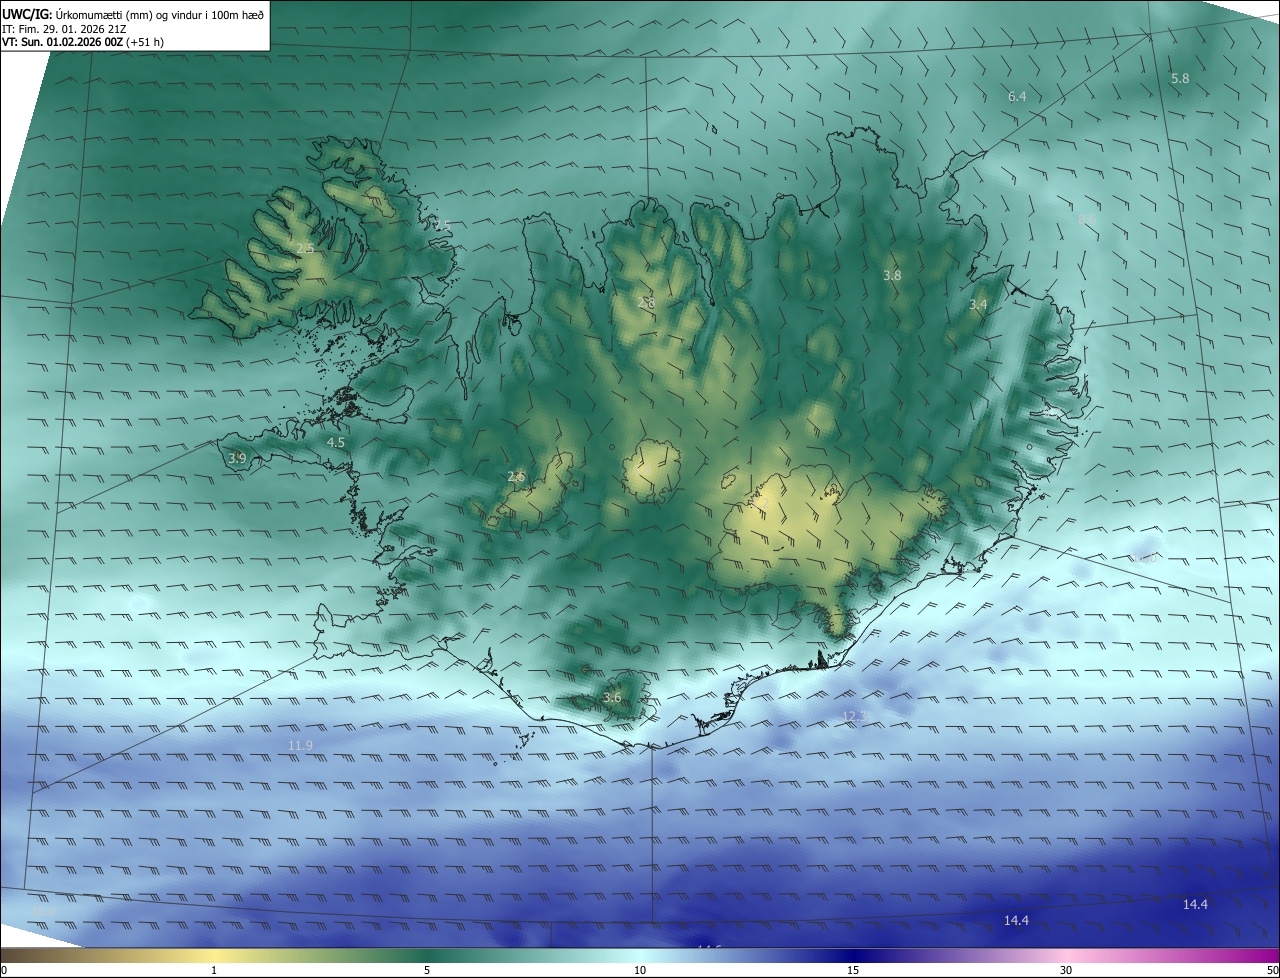The width and height of the screenshot is (1280, 978).
Task: Click the 12.3 value off the south coast
Action: pos(854,716)
